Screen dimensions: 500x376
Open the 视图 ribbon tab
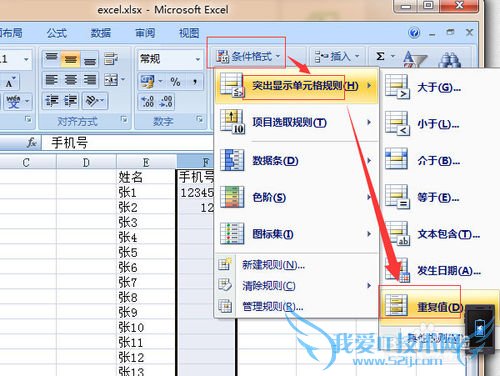[189, 33]
